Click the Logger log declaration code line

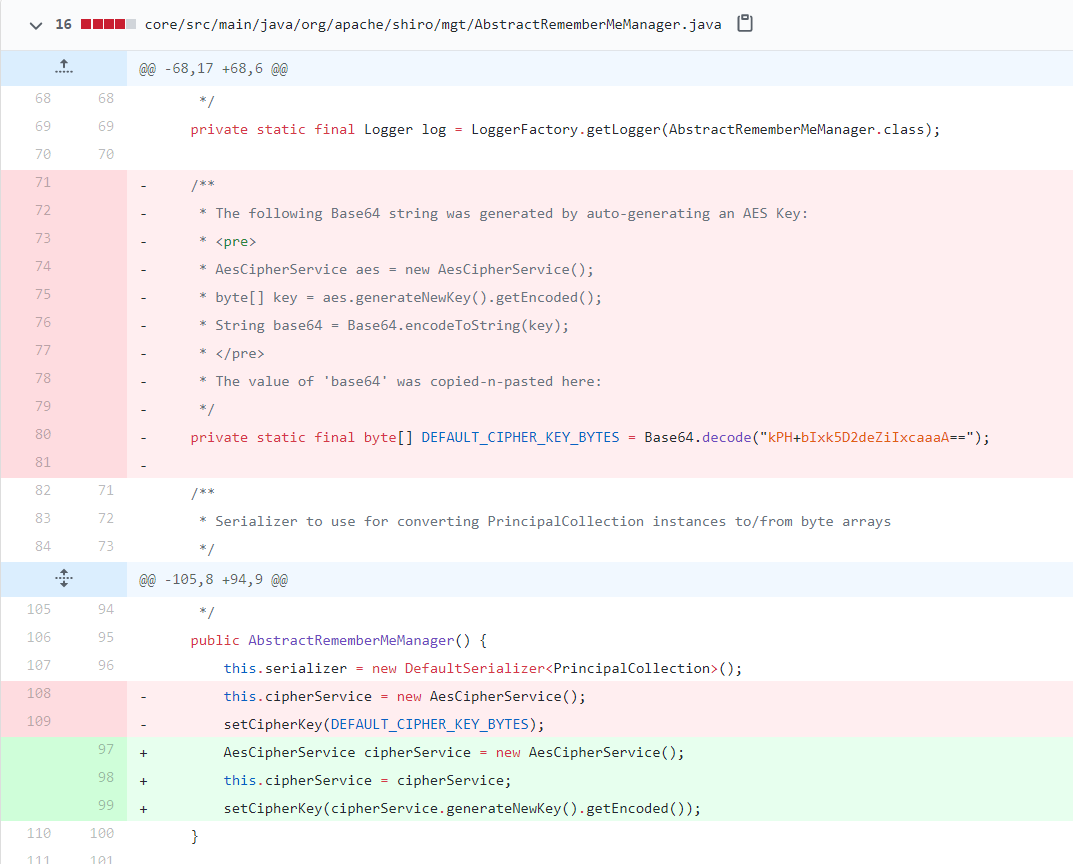pos(566,130)
